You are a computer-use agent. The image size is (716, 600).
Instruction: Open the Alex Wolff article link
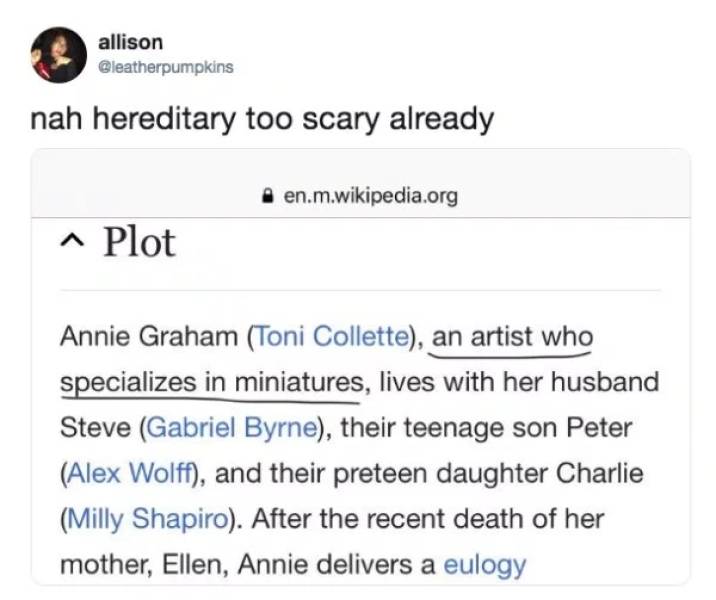point(131,474)
